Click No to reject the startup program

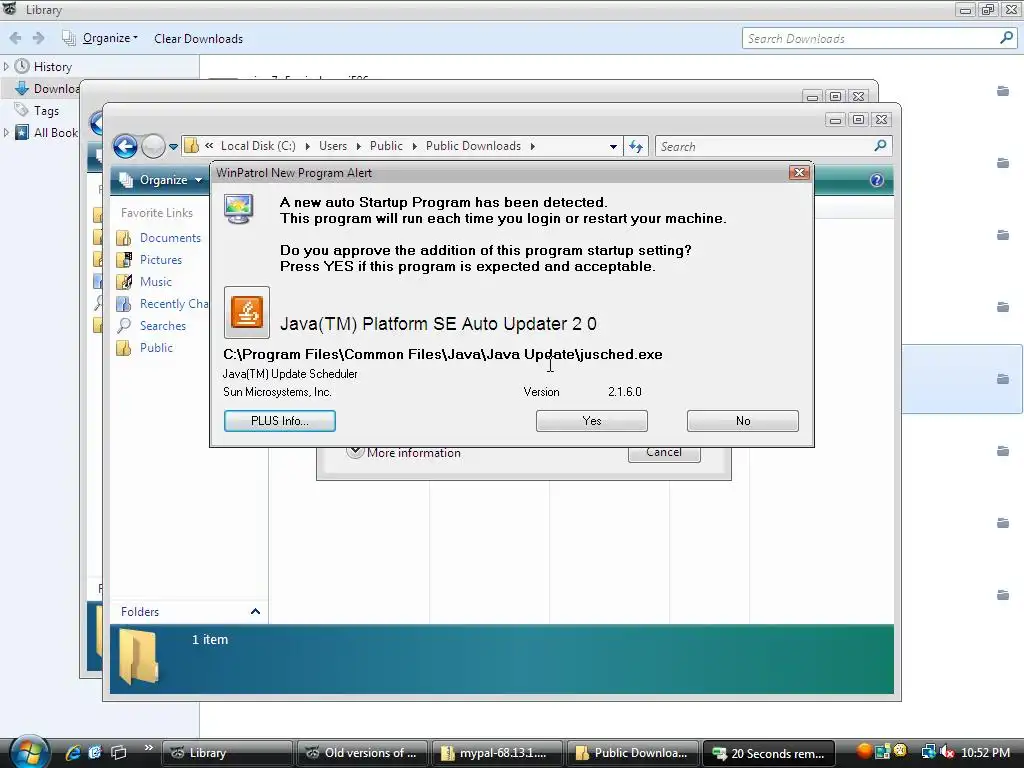(743, 421)
